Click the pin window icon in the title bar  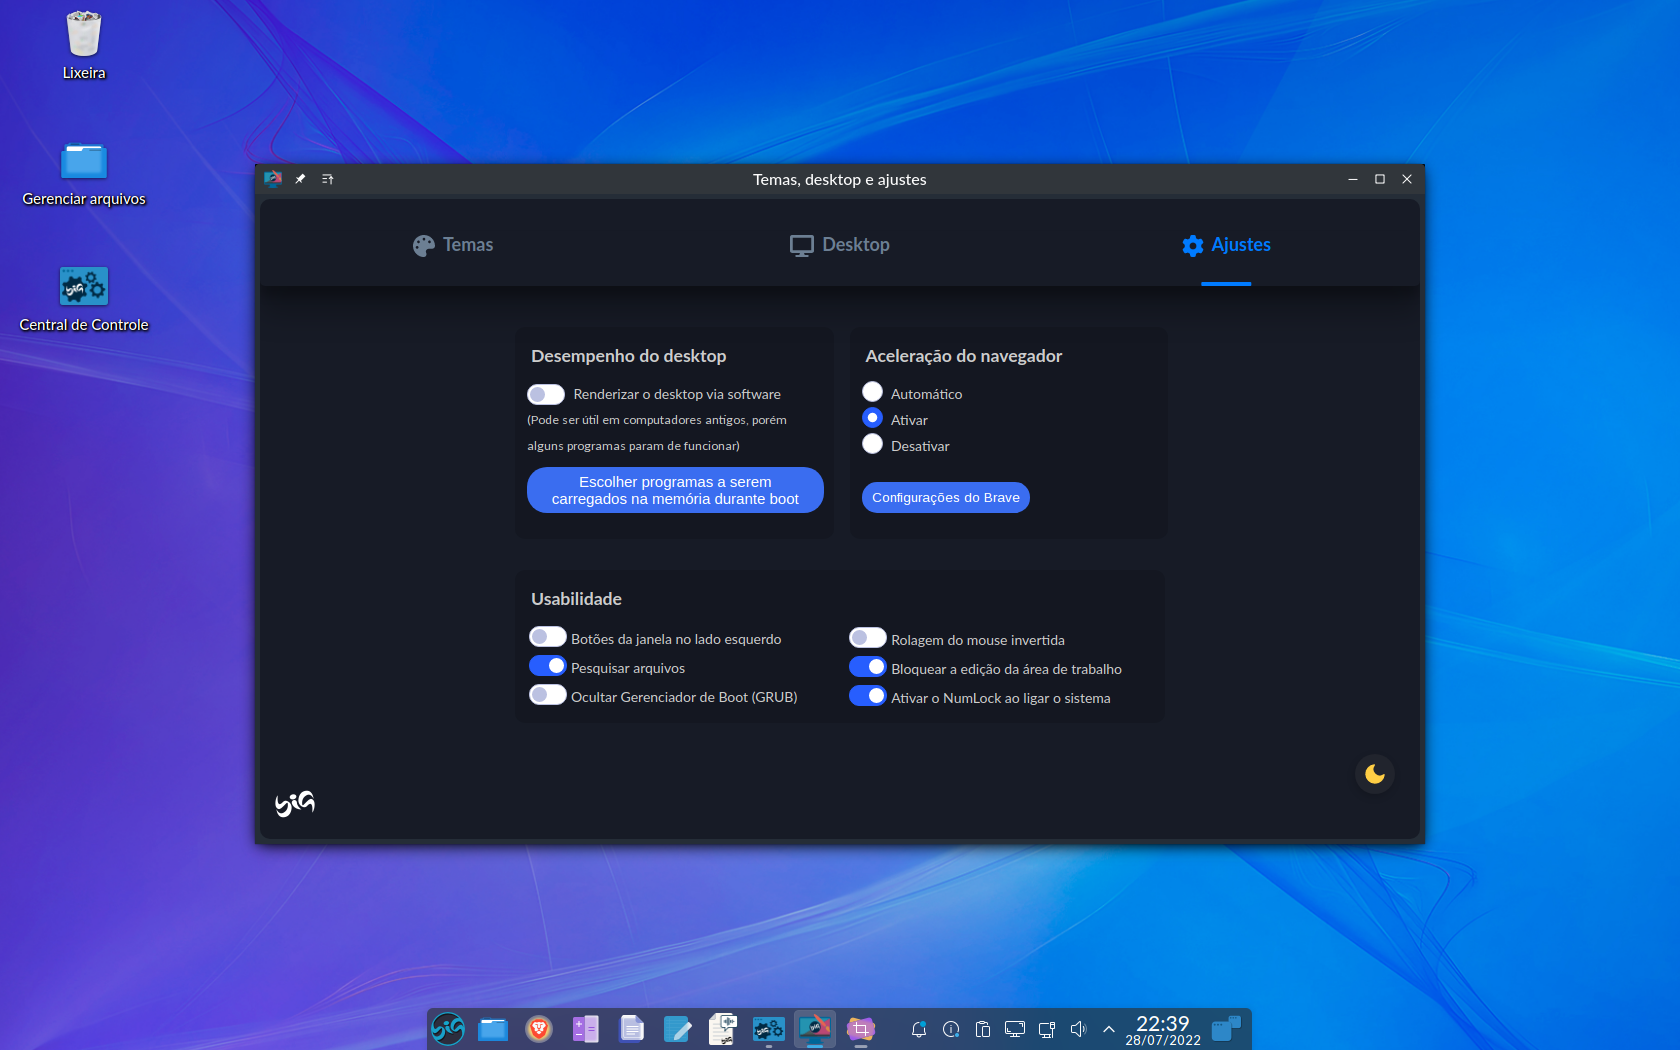pos(300,179)
